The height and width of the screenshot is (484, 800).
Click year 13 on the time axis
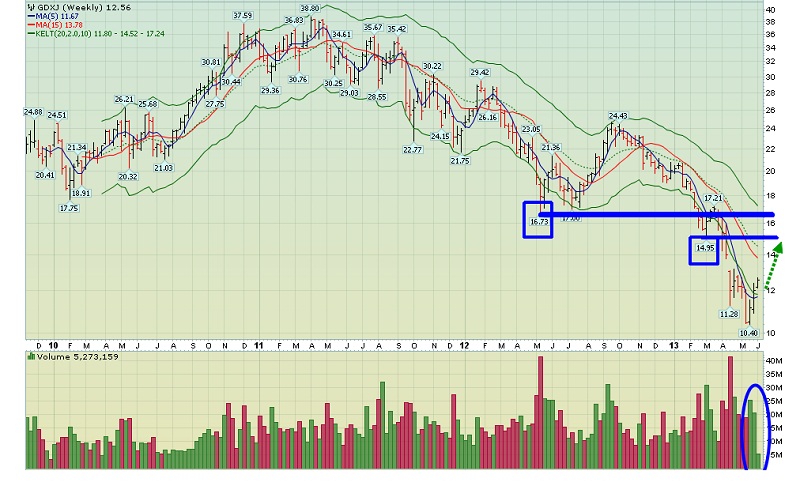point(673,346)
